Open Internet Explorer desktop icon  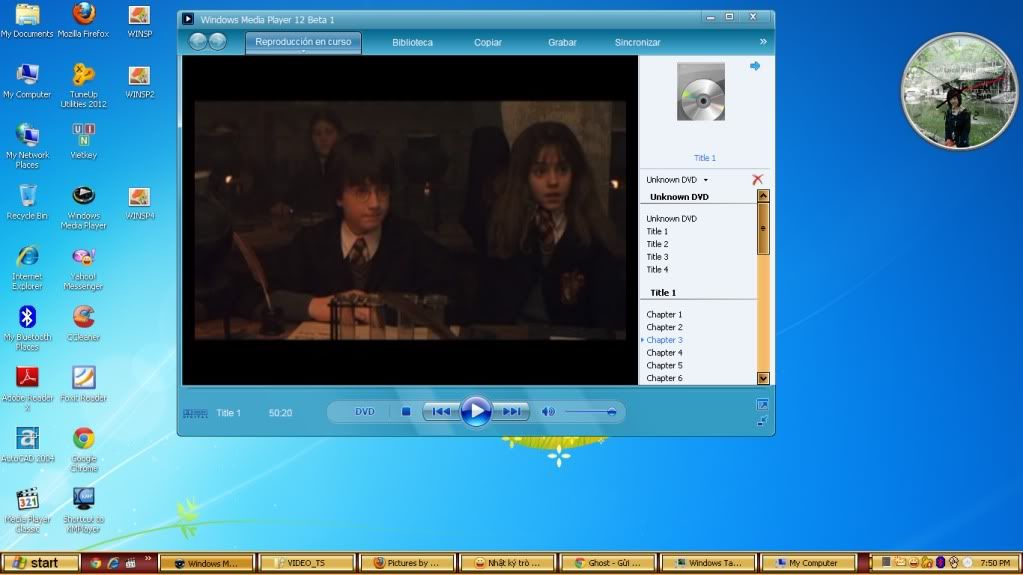point(27,268)
